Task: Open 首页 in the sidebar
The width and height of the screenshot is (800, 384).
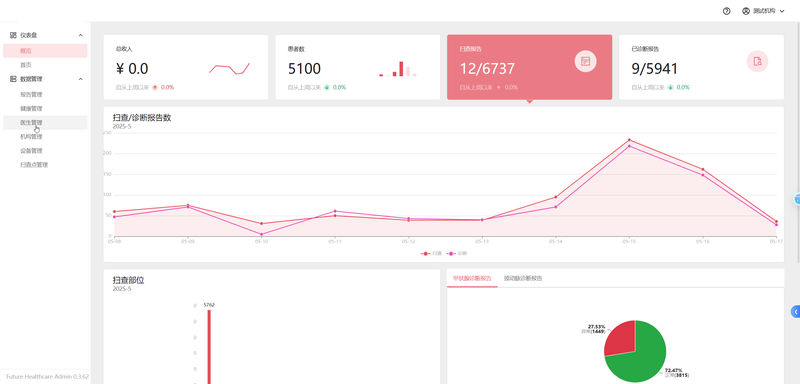Action: (45, 65)
